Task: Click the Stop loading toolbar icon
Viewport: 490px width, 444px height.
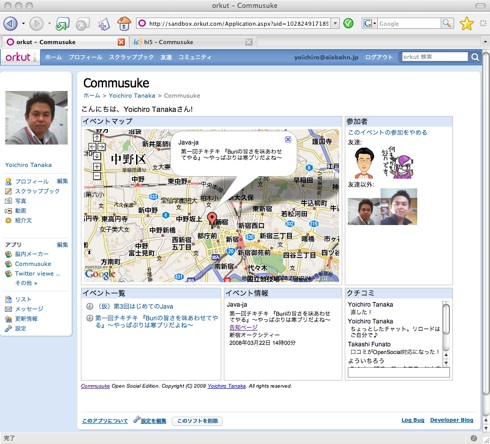Action: pyautogui.click(x=83, y=24)
